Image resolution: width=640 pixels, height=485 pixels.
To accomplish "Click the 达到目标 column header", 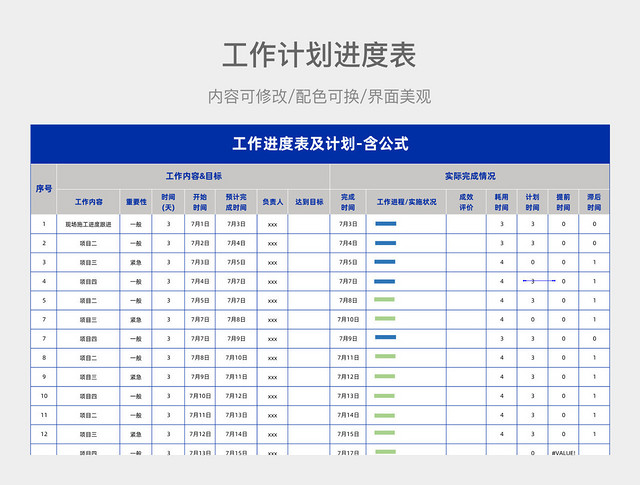I will point(309,202).
